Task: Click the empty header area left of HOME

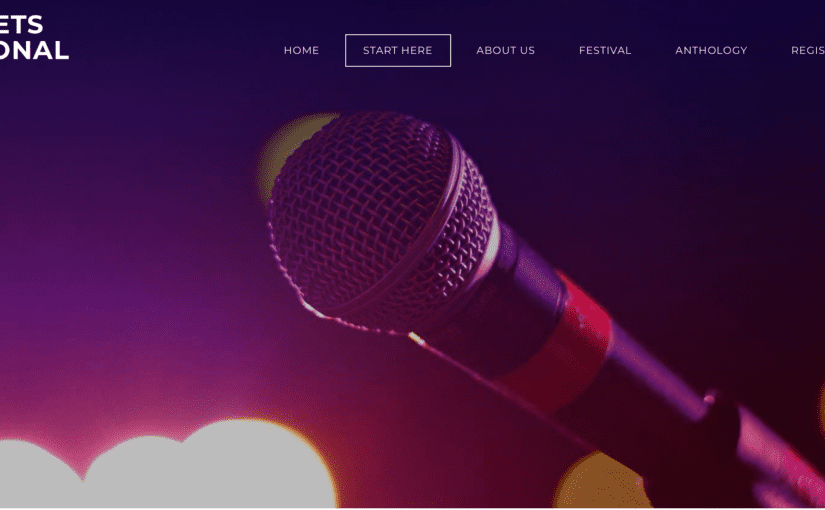Action: tap(174, 51)
